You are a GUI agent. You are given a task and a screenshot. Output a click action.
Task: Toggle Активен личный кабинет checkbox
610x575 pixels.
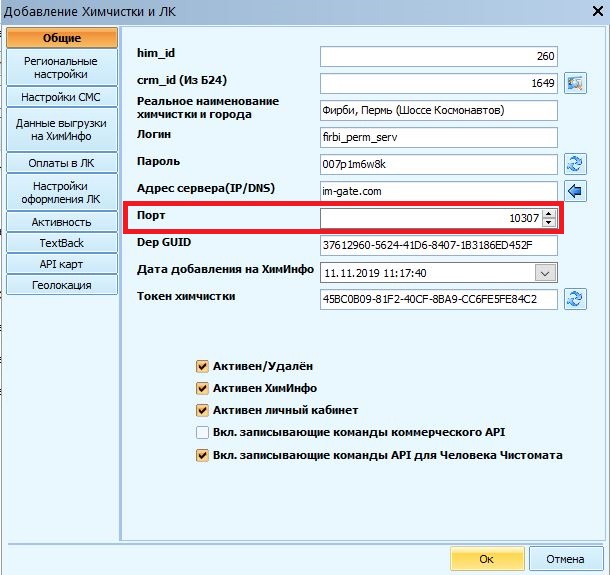(x=202, y=410)
